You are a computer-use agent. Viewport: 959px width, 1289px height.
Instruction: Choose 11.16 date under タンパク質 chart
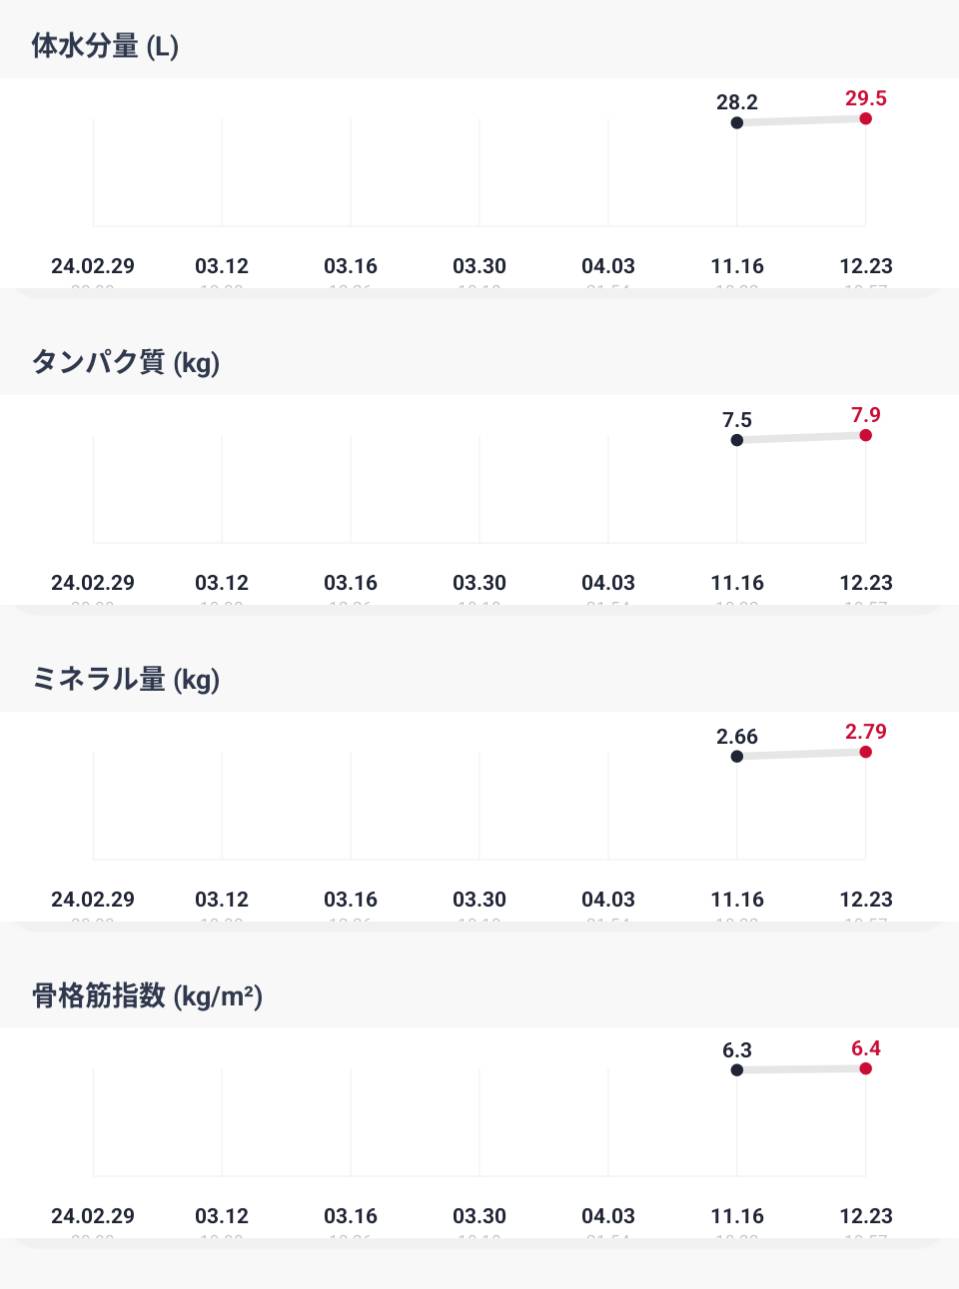pos(737,583)
